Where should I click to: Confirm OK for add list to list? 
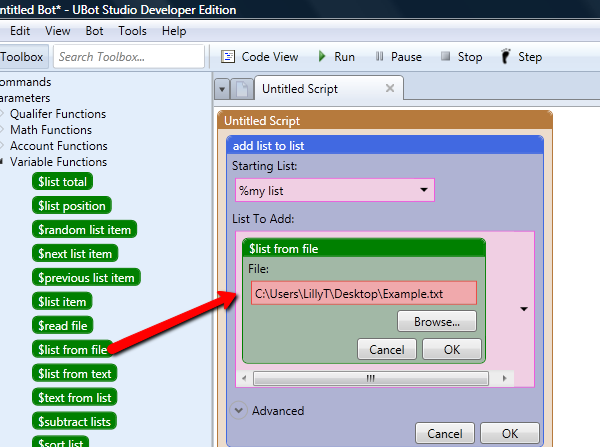point(510,433)
